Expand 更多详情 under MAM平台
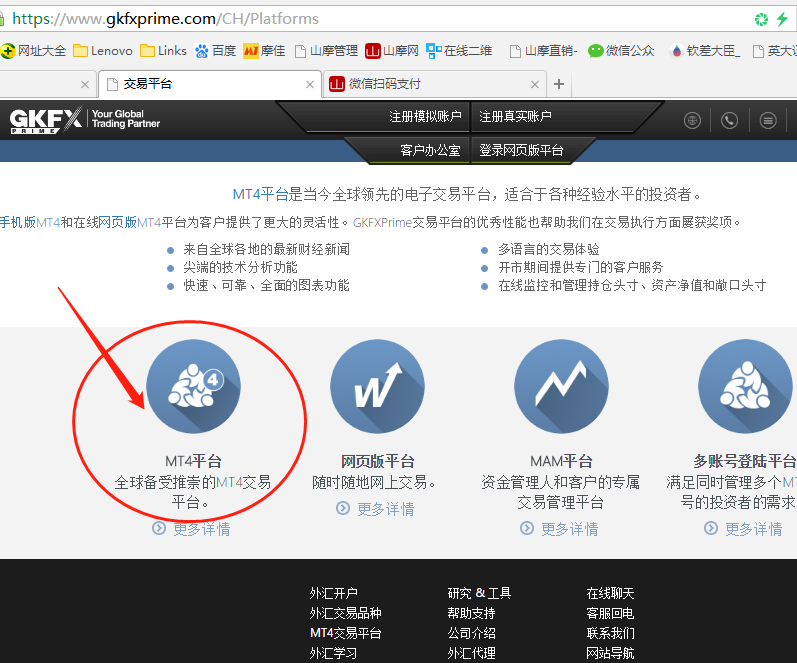 pyautogui.click(x=560, y=529)
